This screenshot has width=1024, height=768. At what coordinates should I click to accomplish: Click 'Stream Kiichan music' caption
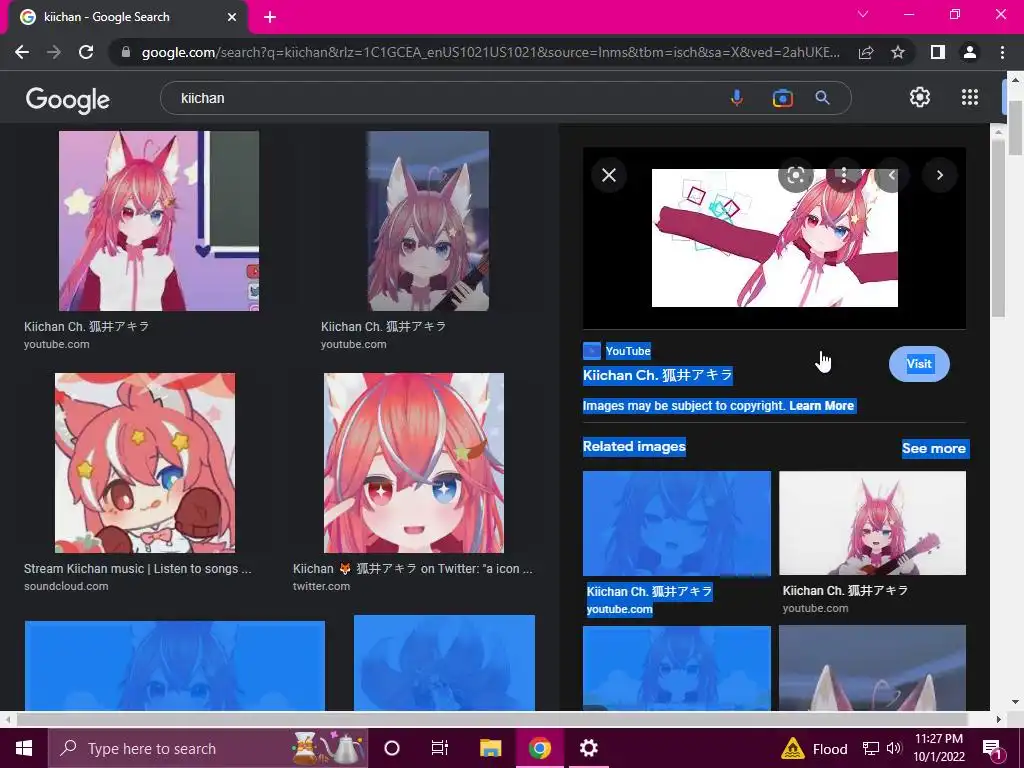click(137, 568)
